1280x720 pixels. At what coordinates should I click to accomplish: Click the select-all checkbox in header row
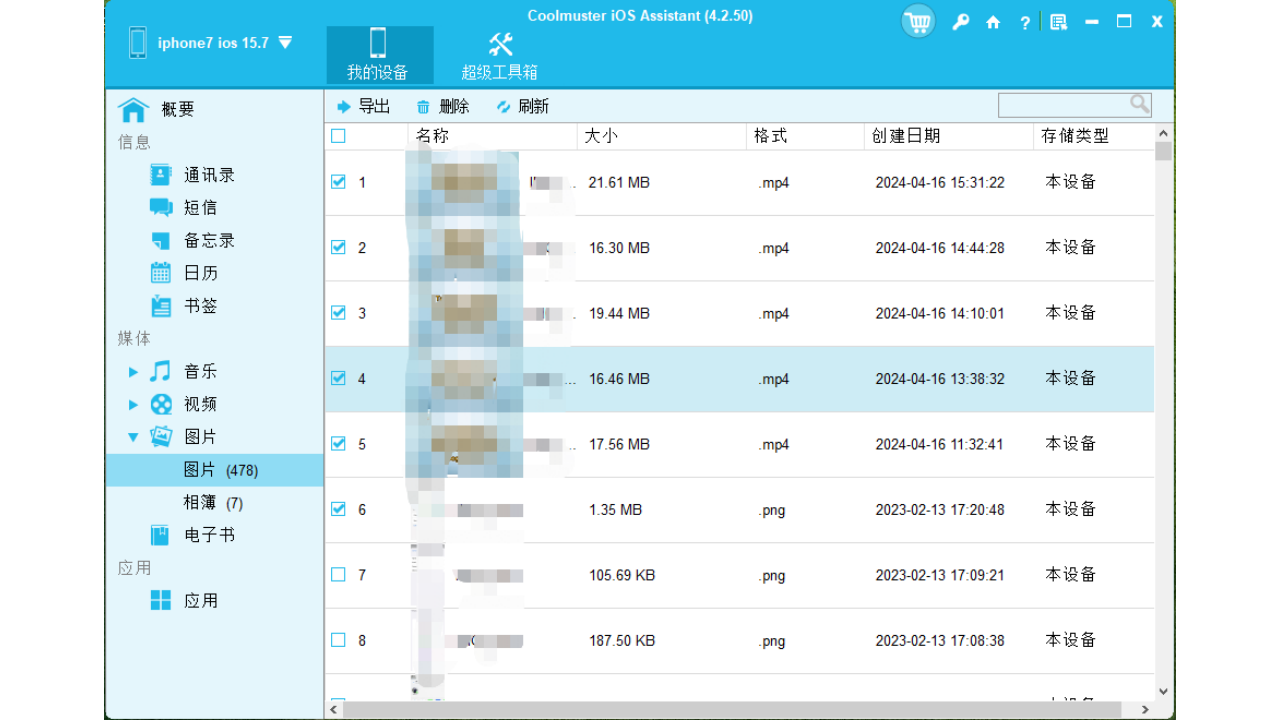pyautogui.click(x=337, y=136)
